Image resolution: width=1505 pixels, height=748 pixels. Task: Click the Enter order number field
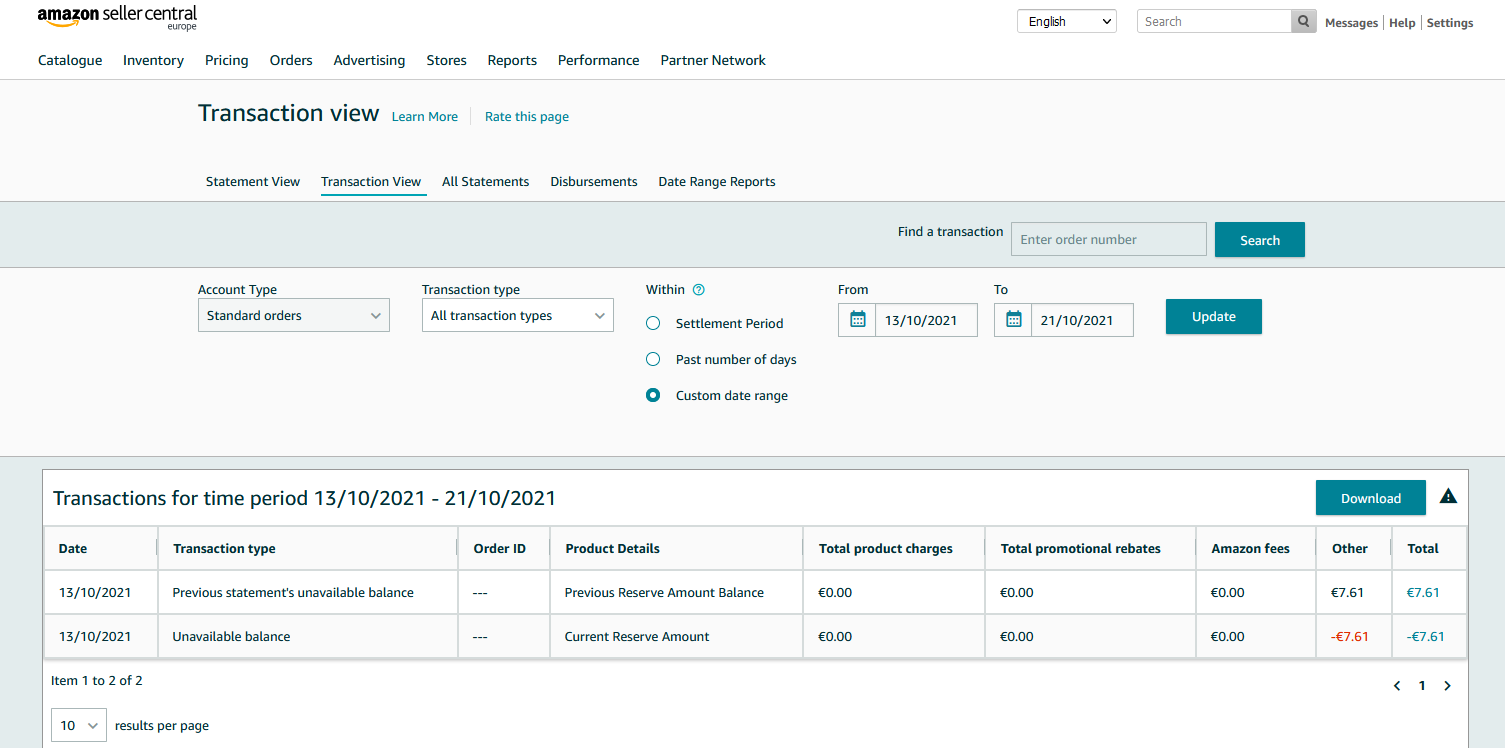pyautogui.click(x=1109, y=239)
